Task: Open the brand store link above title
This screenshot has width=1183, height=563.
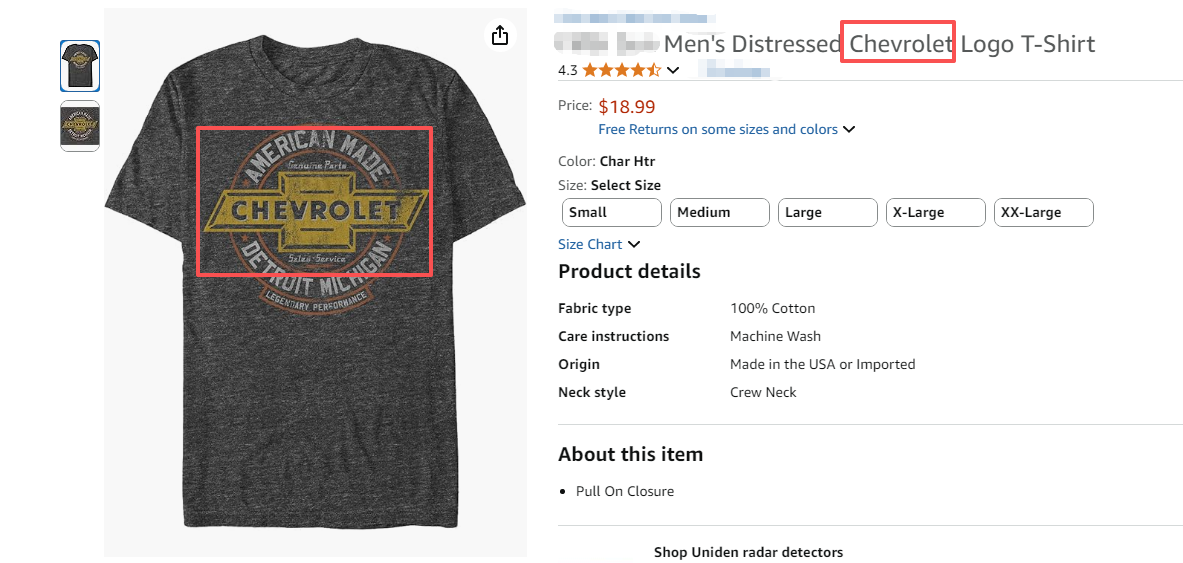Action: tap(635, 18)
